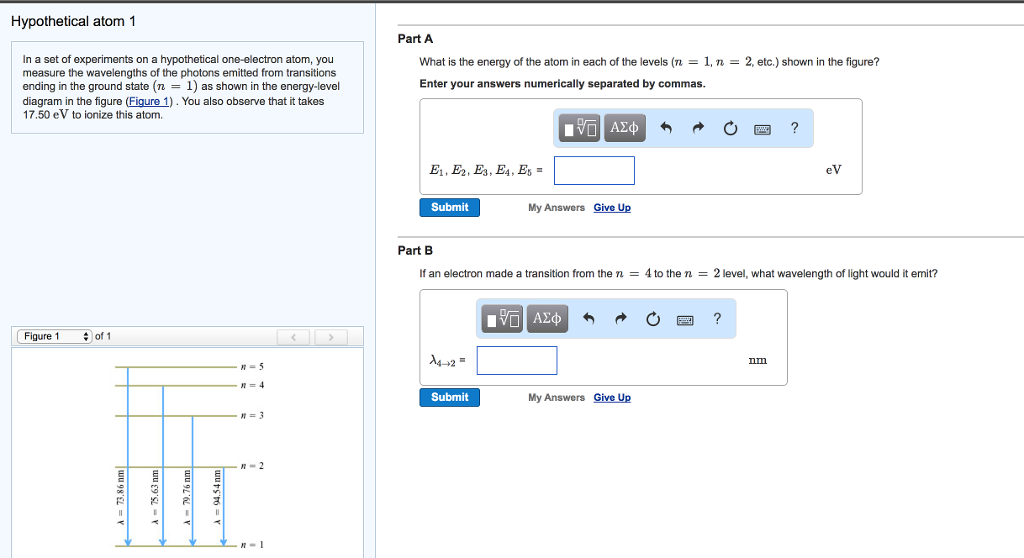Reset the Part B answer field
This screenshot has height=558, width=1024.
tap(653, 319)
